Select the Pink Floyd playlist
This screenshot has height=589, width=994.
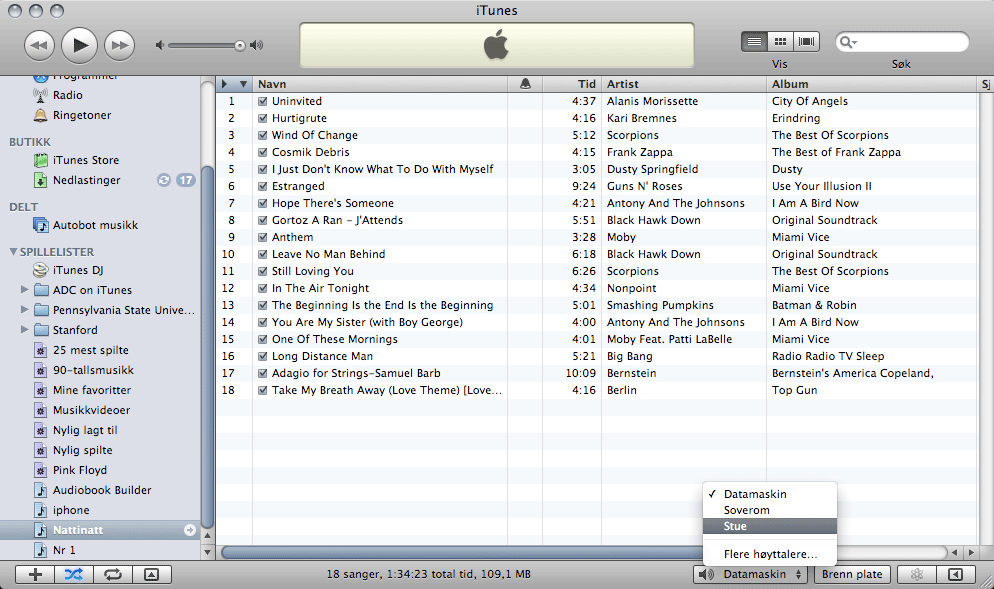[80, 470]
